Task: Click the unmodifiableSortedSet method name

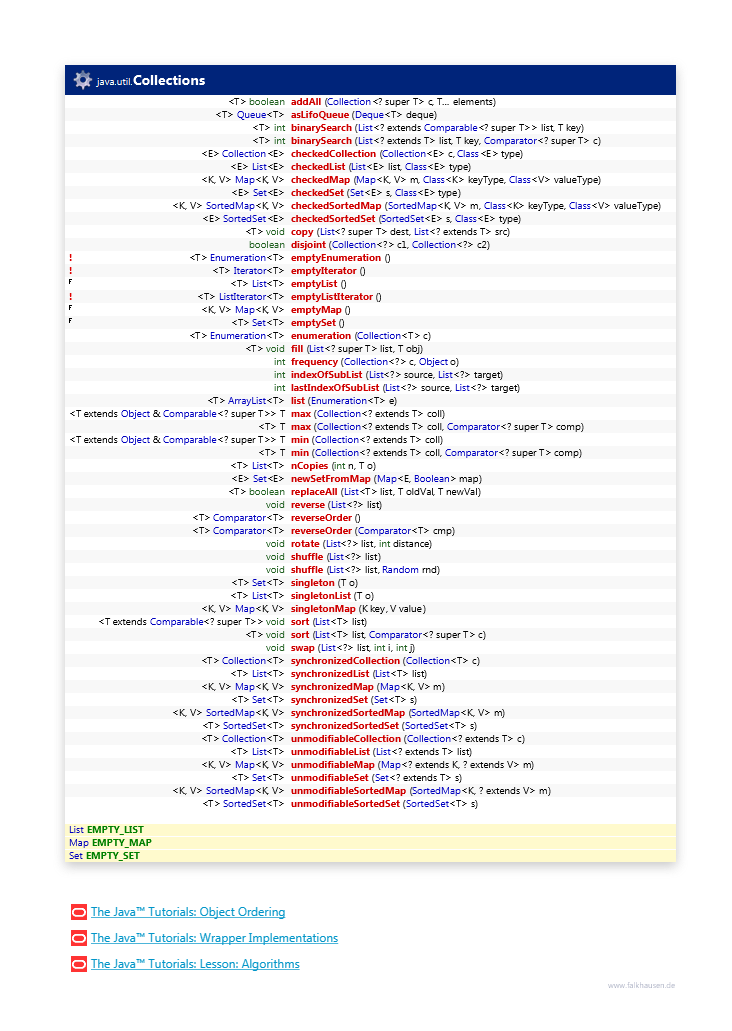Action: (x=345, y=803)
